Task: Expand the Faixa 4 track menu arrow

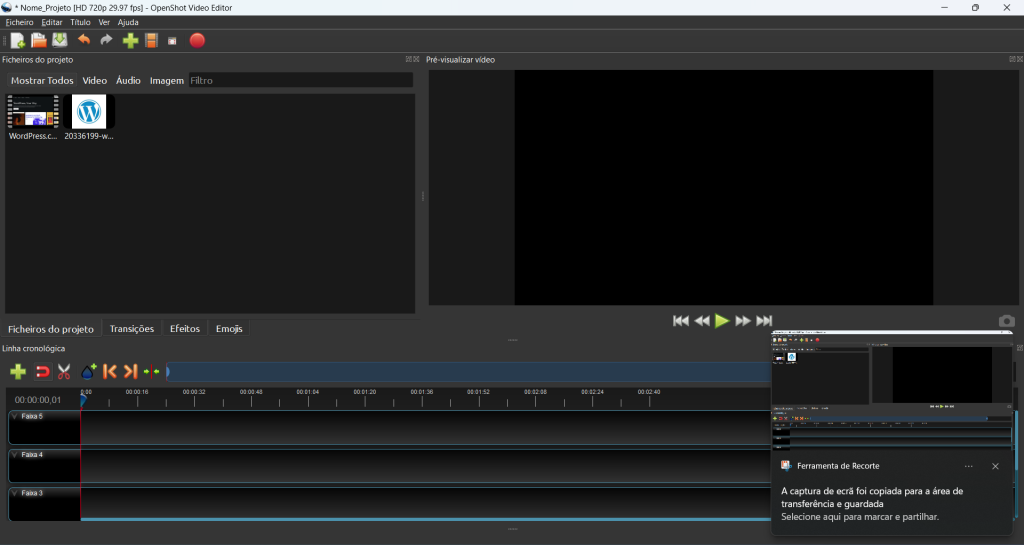Action: (14, 455)
